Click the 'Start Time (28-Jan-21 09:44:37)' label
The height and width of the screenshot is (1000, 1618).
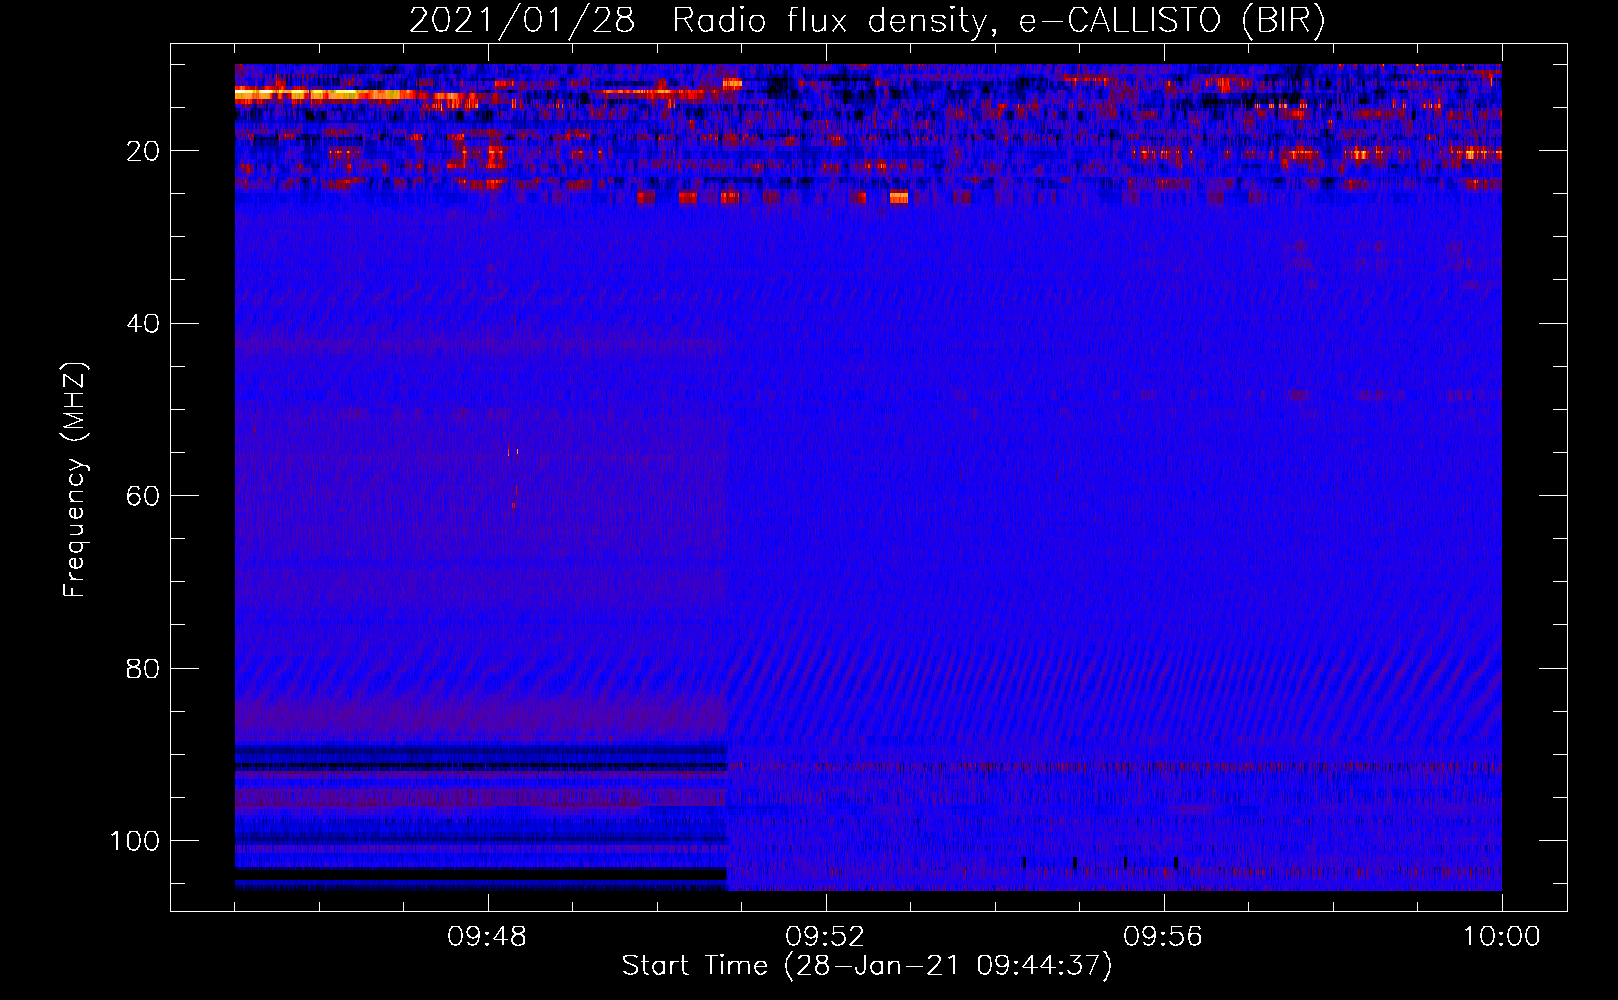pos(867,966)
